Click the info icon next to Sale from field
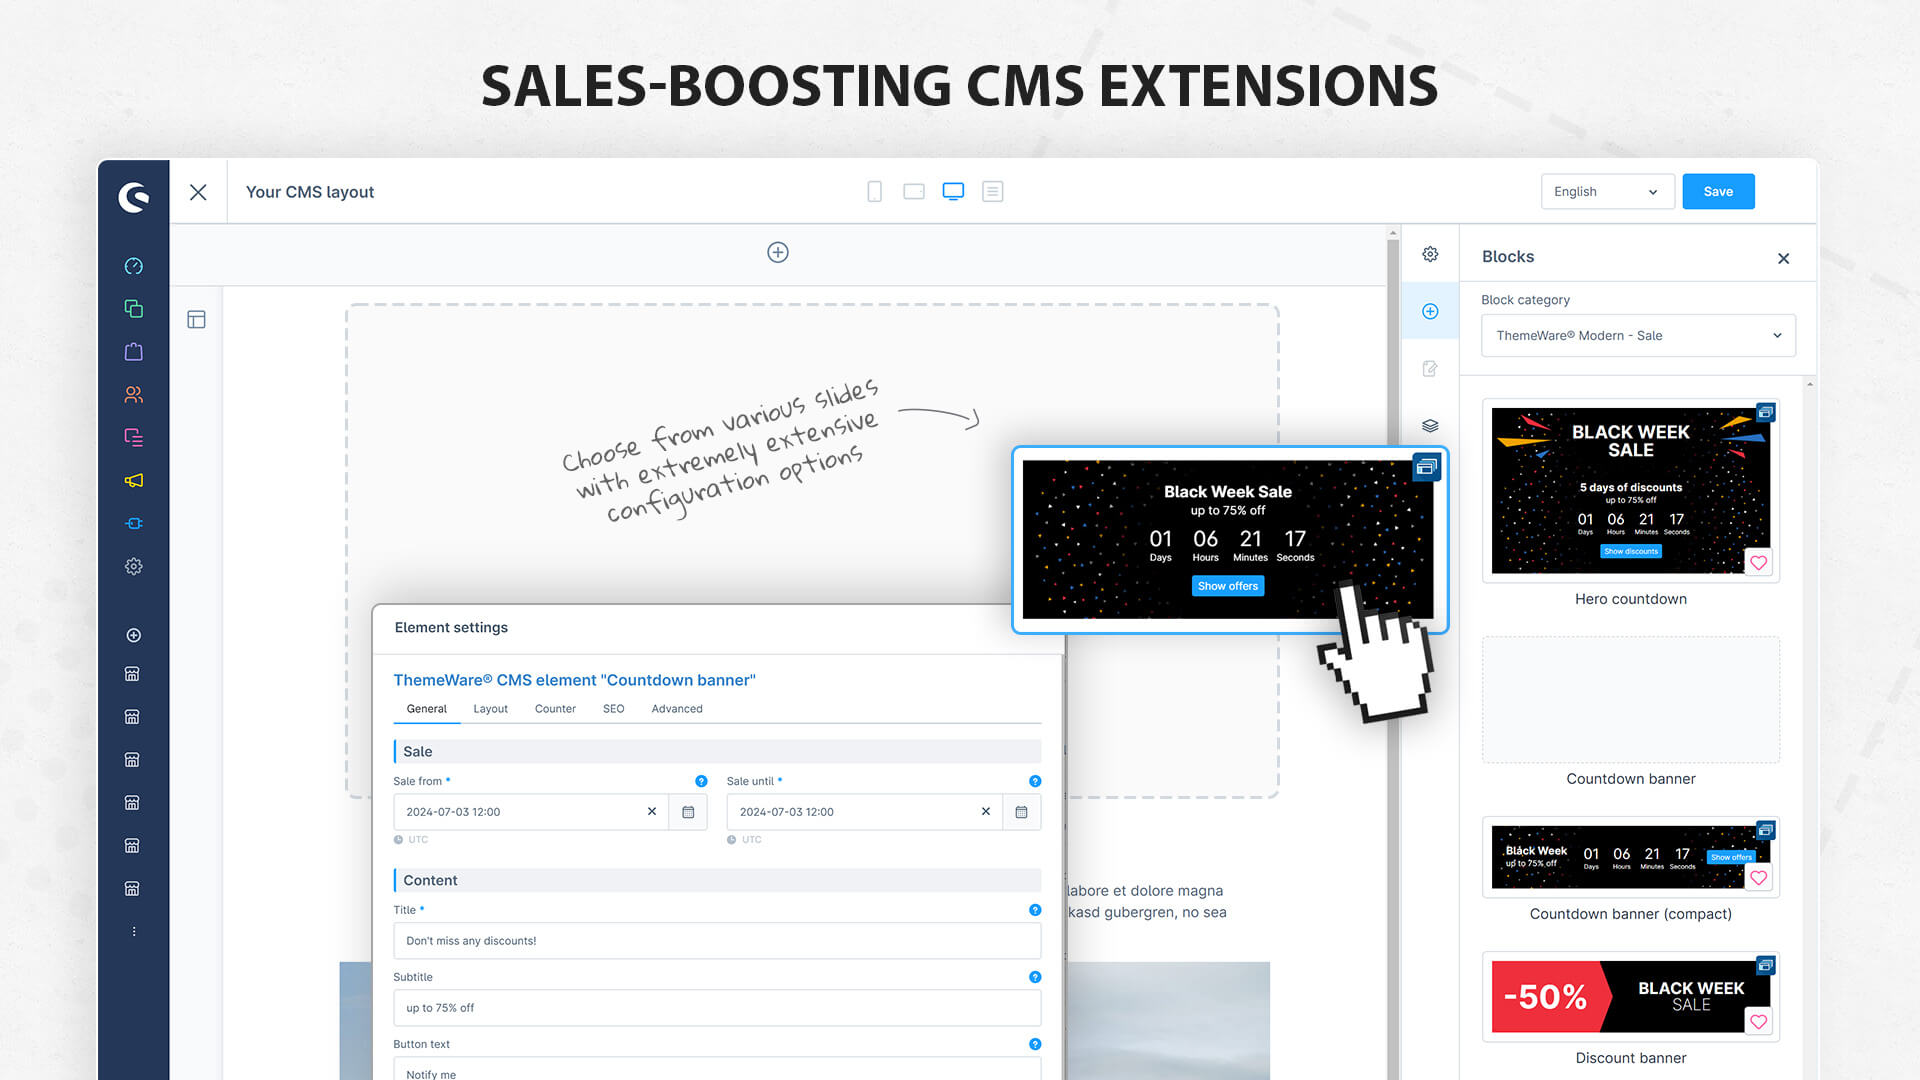 pos(702,781)
